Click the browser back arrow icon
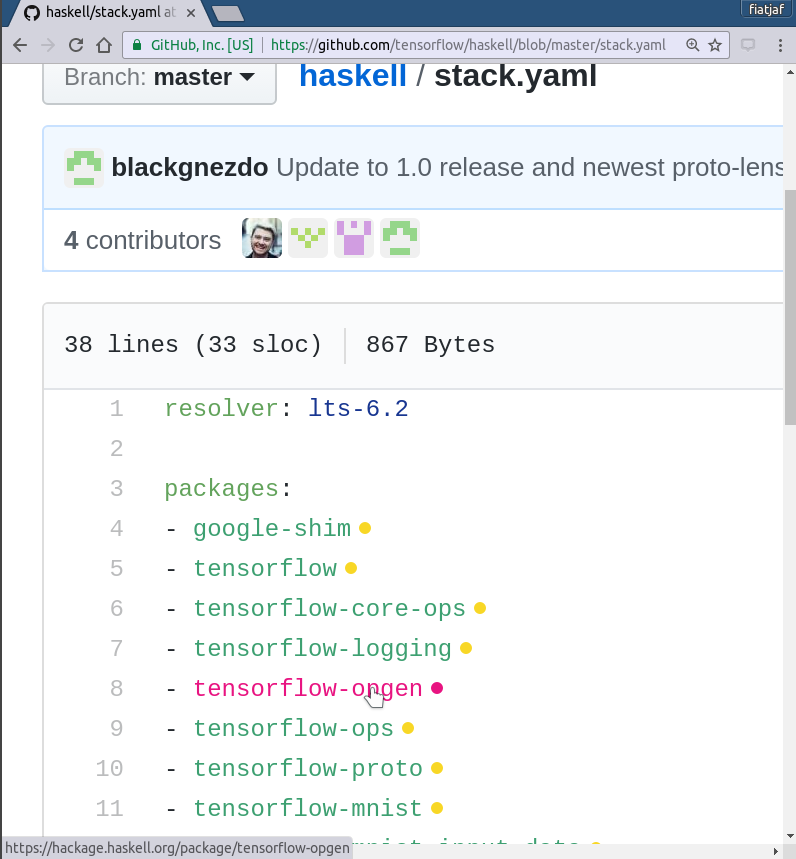The width and height of the screenshot is (796, 859). click(x=20, y=45)
